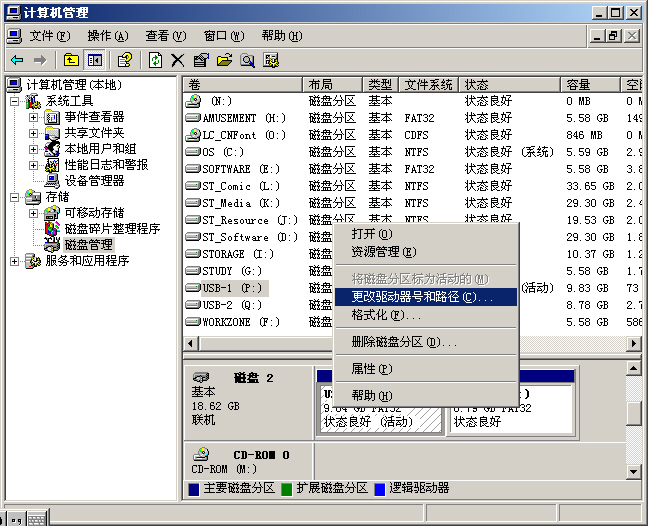The height and width of the screenshot is (526, 648).
Task: Click the volume list right scroll arrow
Action: [634, 343]
